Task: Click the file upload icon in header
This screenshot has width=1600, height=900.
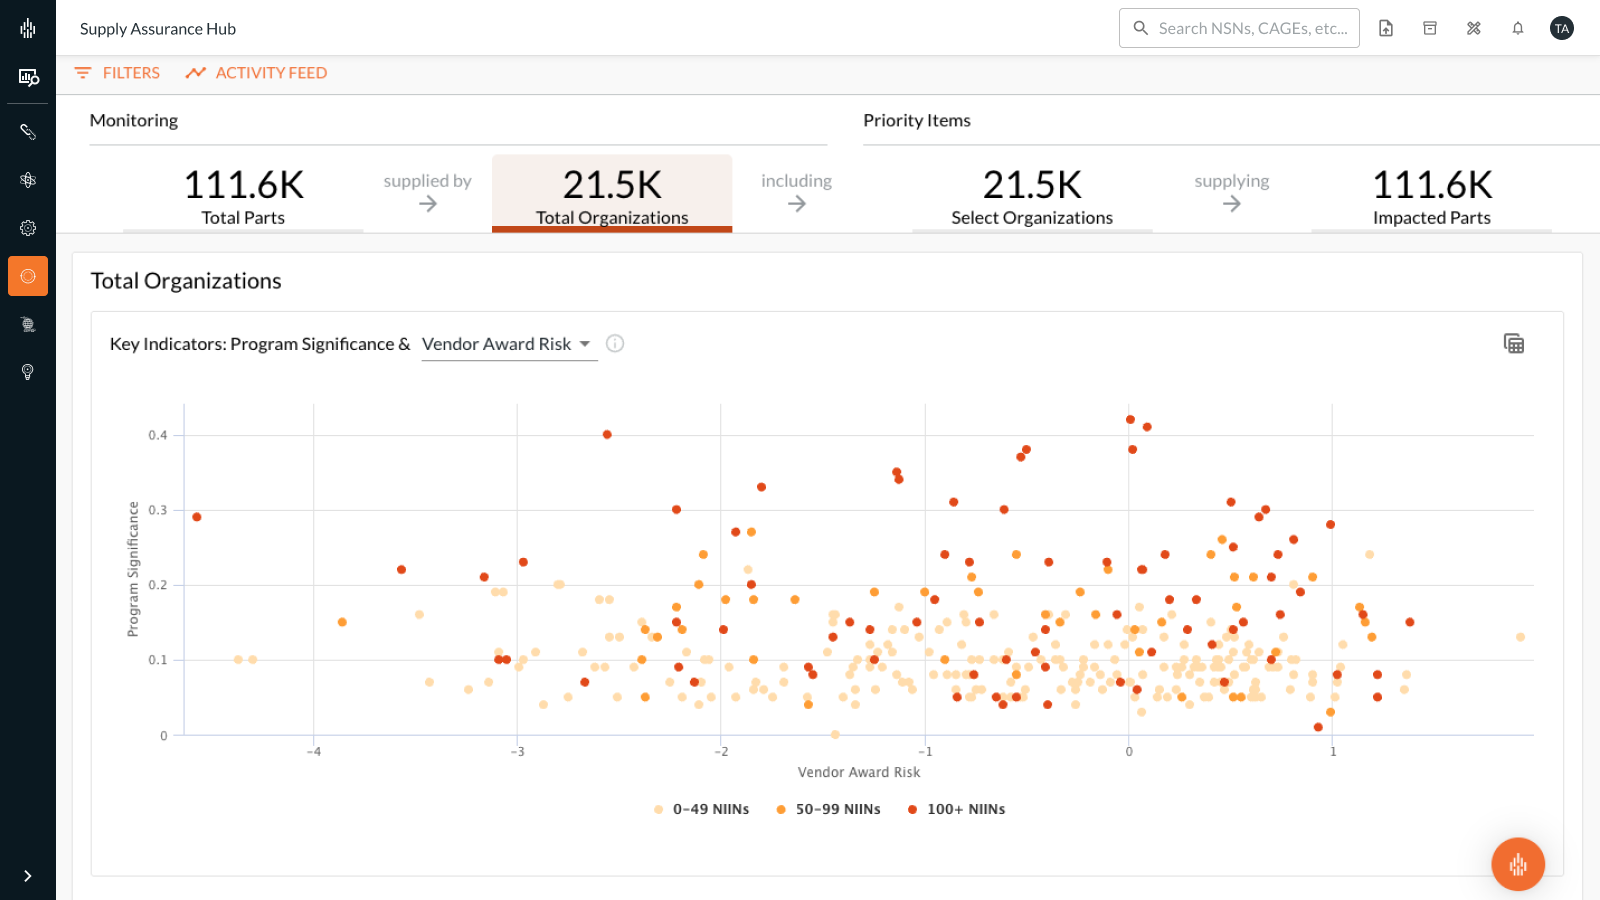Action: 1386,28
